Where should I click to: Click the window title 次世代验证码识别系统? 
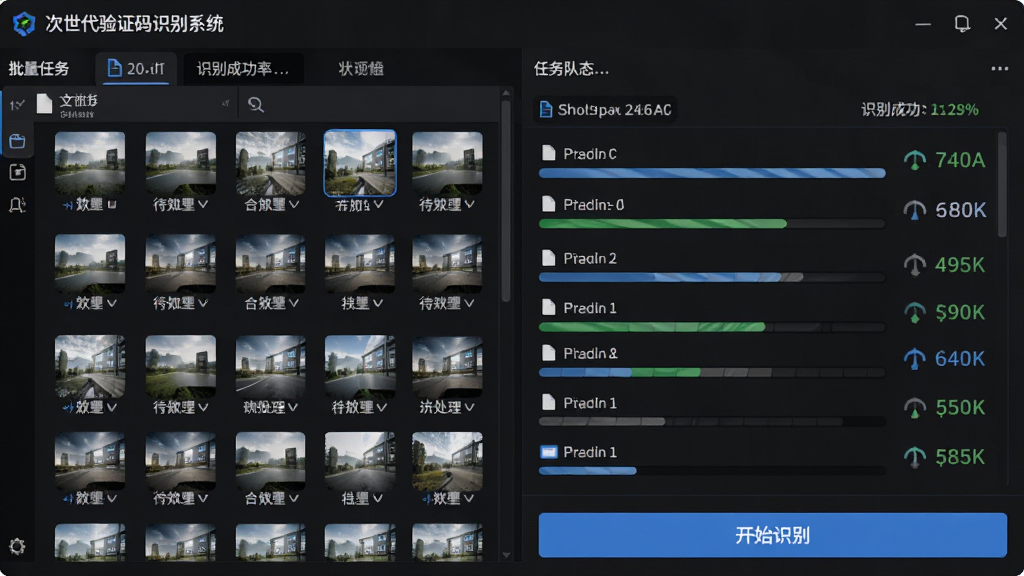click(x=135, y=24)
